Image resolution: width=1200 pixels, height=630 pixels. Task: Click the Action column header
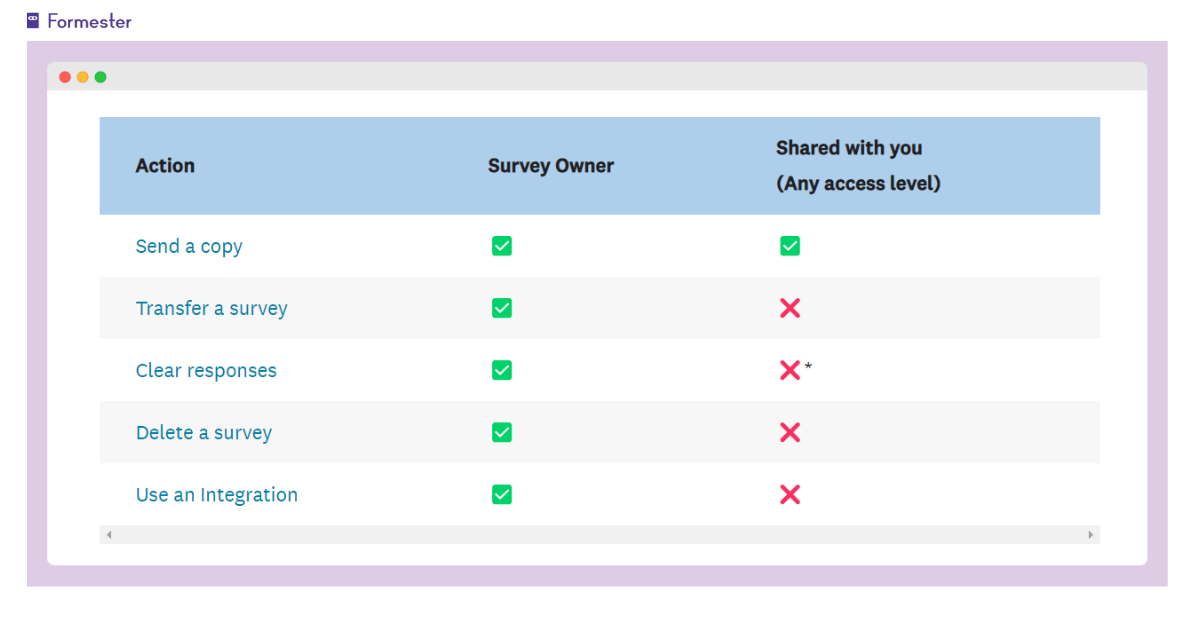(165, 166)
